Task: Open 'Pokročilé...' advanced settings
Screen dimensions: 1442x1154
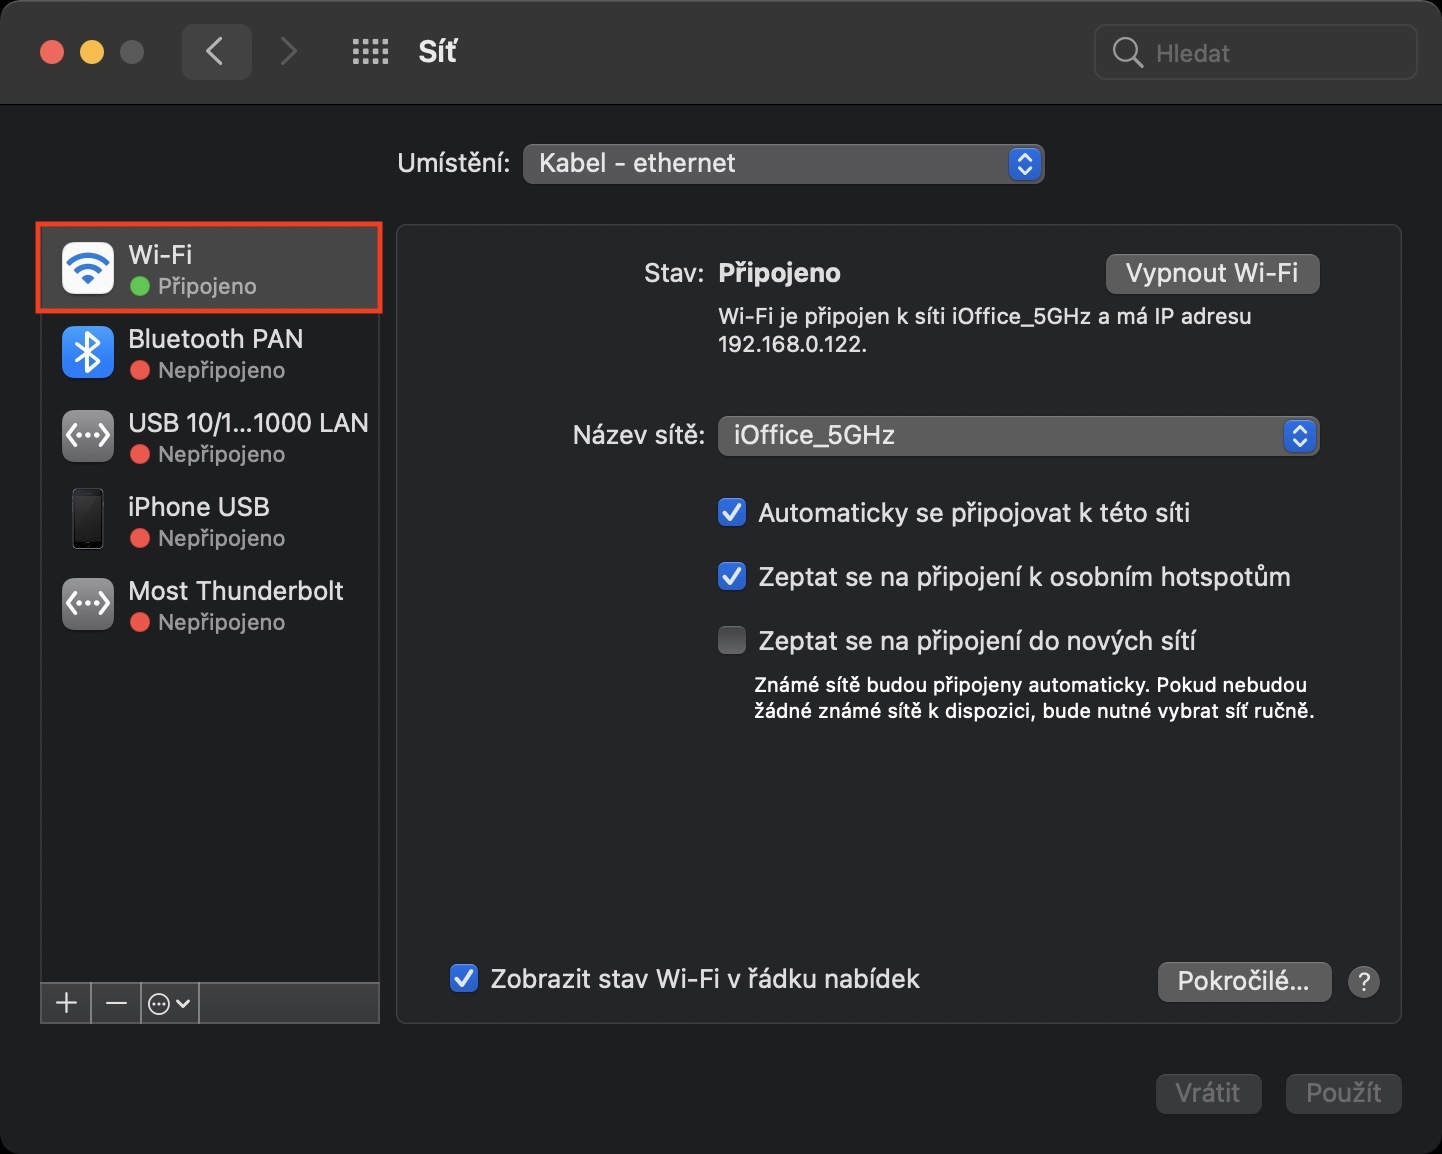Action: (1244, 981)
